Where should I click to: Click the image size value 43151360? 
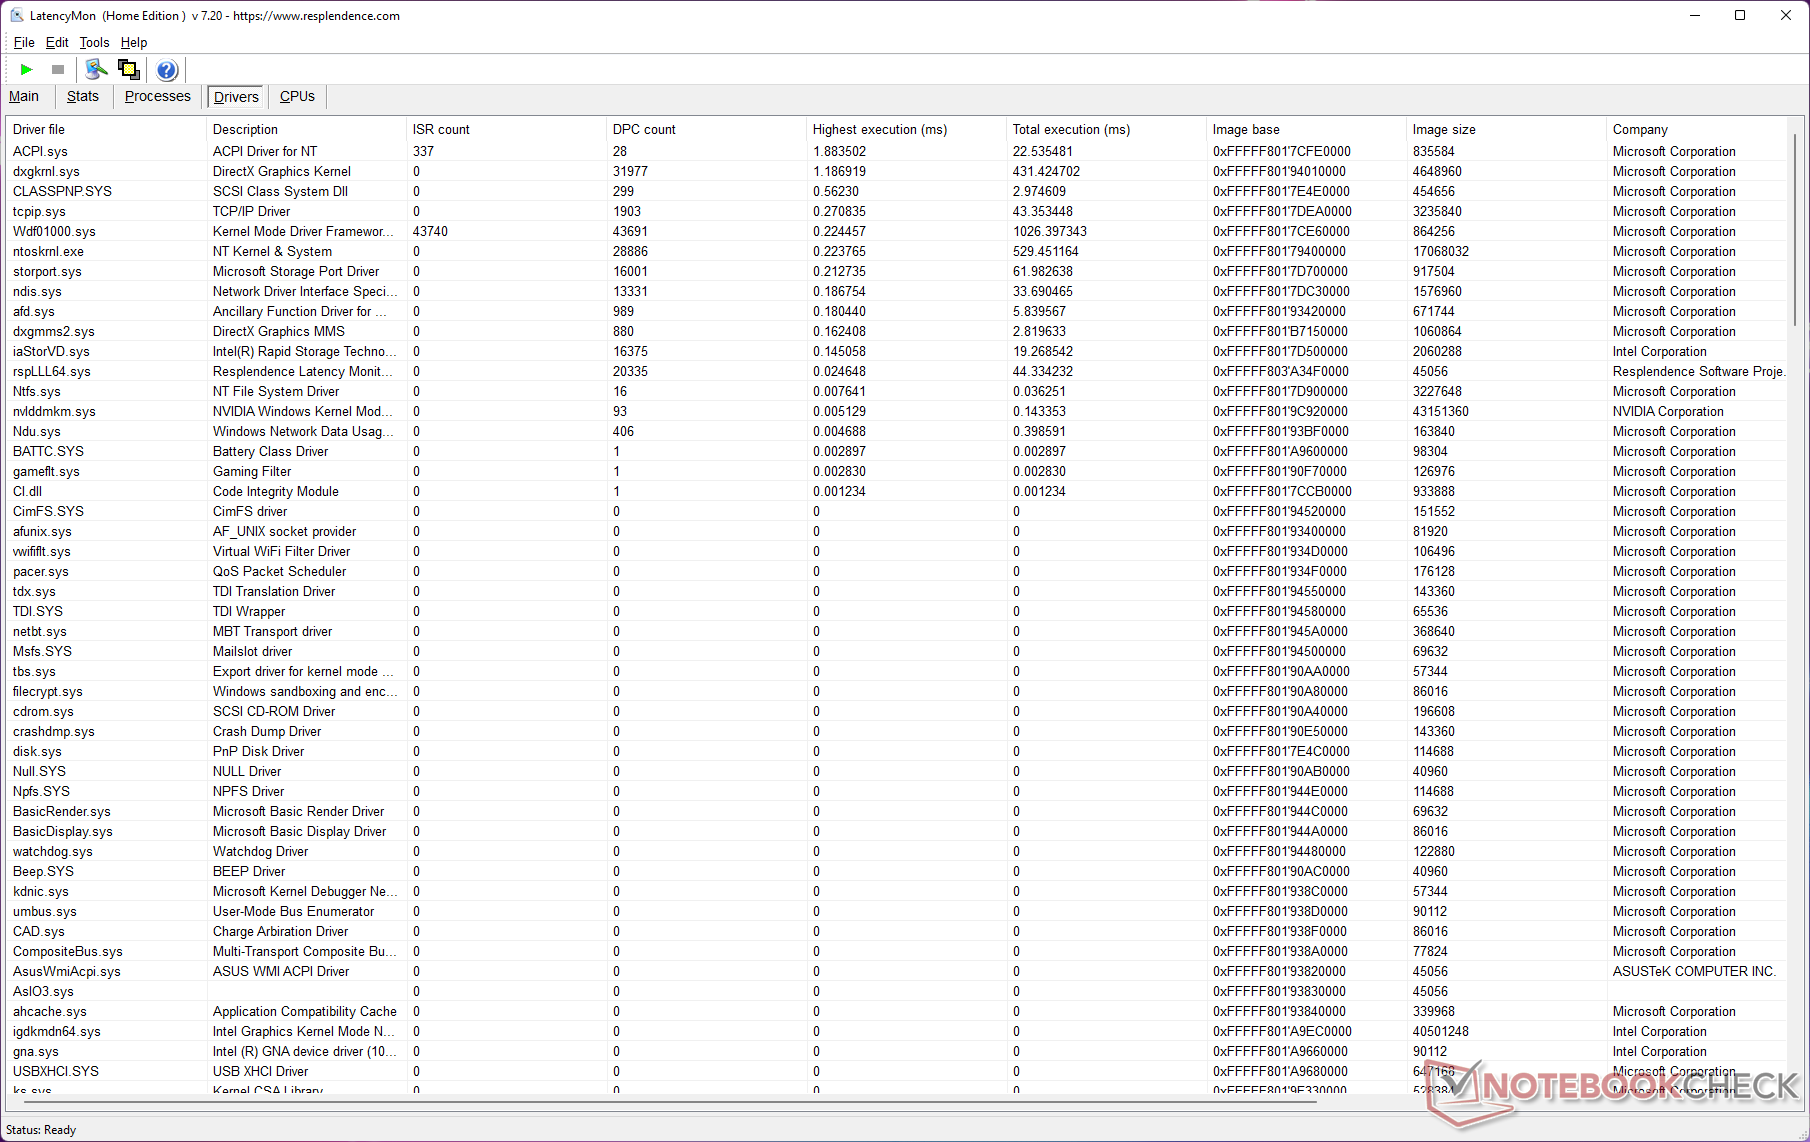pos(1441,411)
